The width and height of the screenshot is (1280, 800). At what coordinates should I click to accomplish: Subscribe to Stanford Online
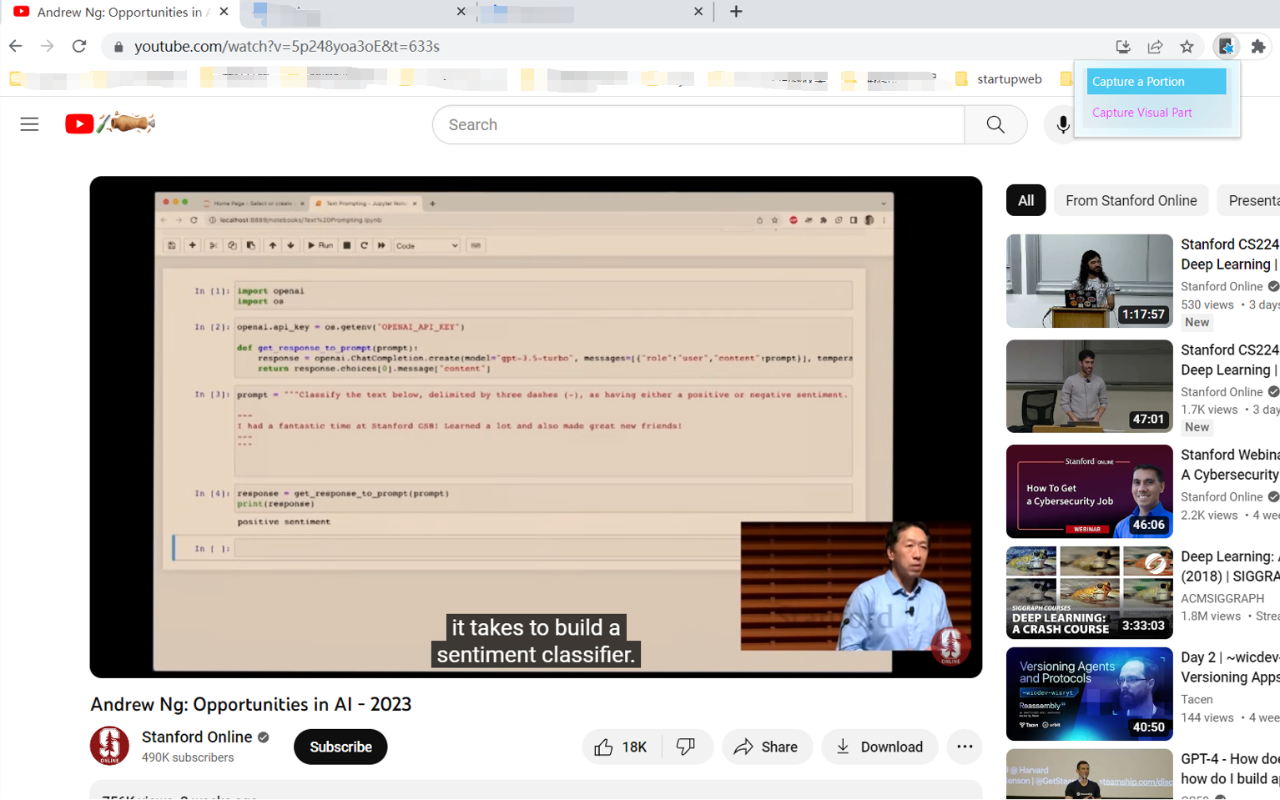tap(340, 747)
